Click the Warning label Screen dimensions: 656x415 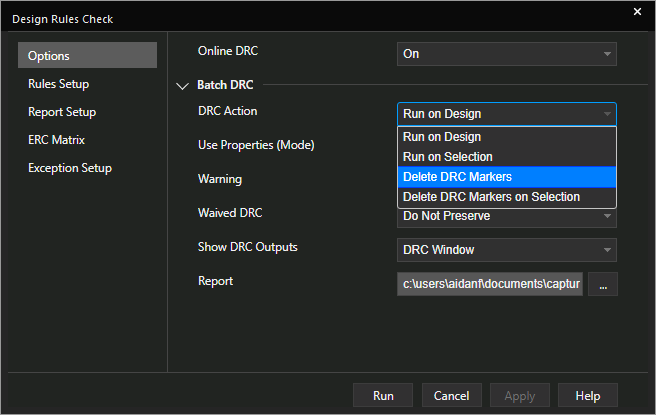click(220, 179)
